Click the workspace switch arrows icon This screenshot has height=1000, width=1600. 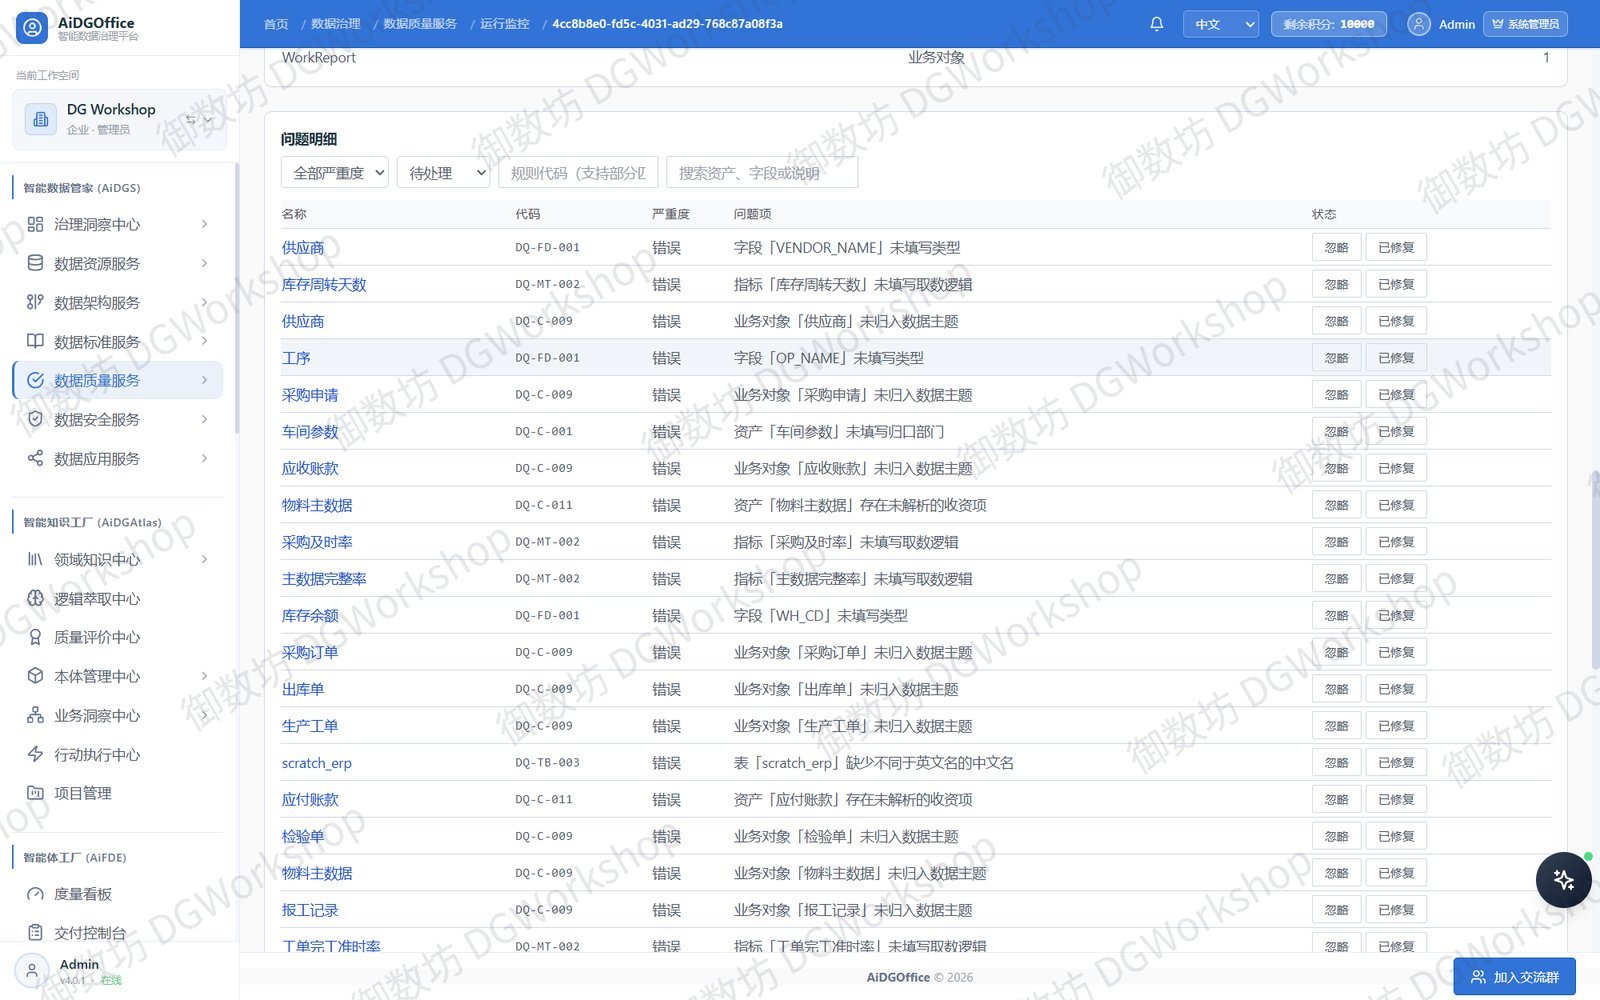(190, 119)
